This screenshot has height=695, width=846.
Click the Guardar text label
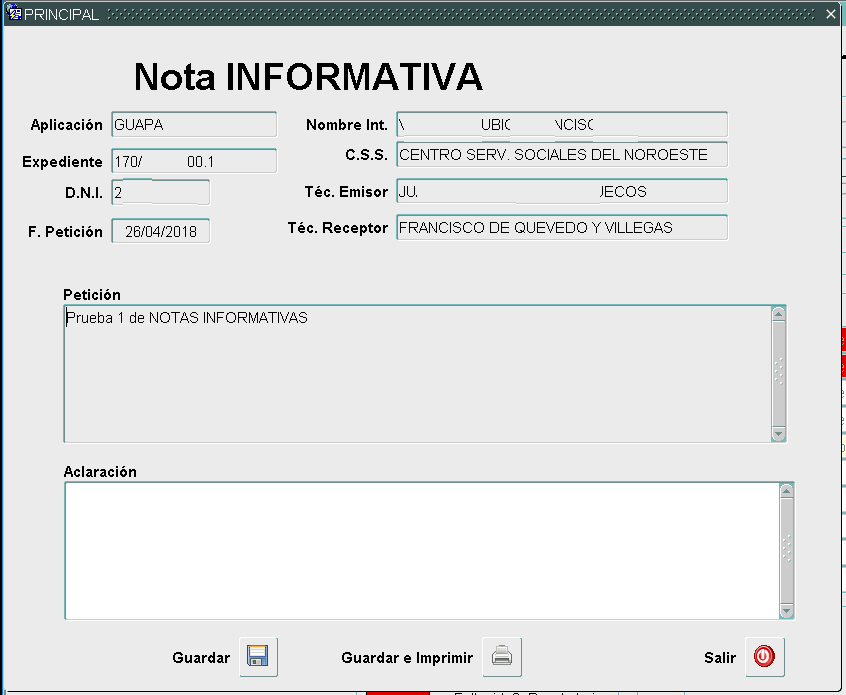click(x=201, y=658)
